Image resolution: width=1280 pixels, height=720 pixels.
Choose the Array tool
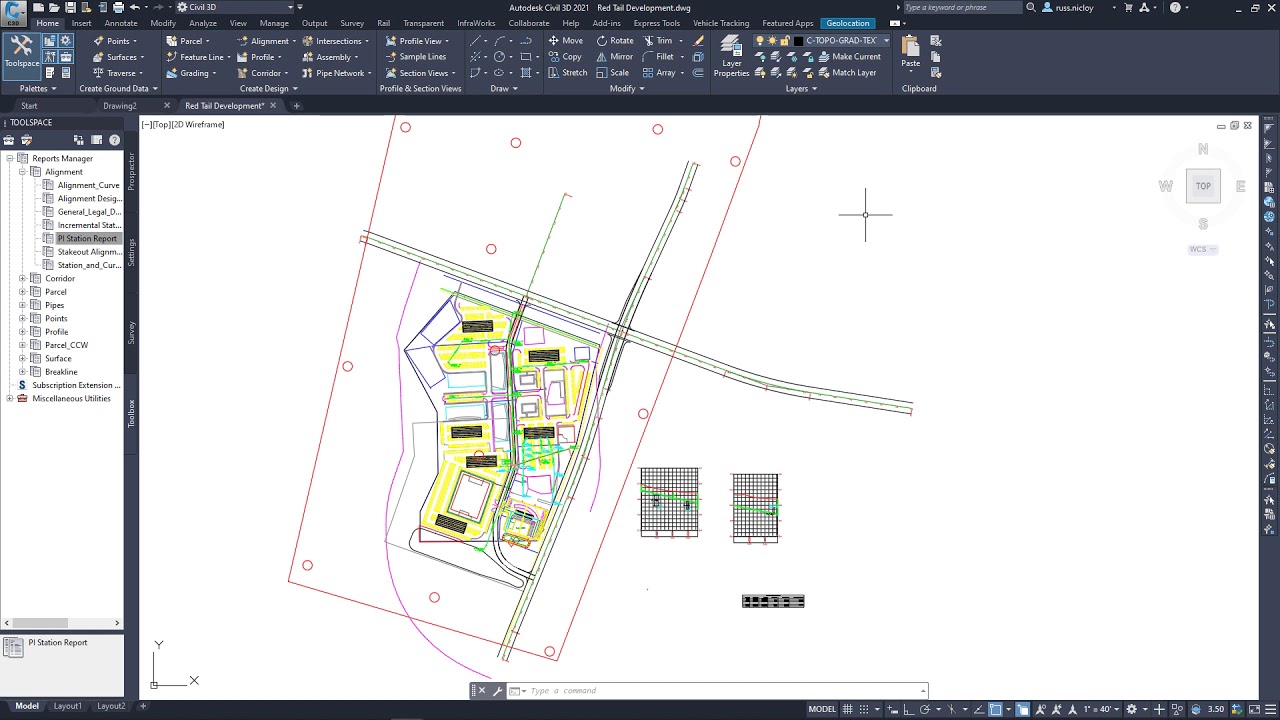tap(659, 73)
